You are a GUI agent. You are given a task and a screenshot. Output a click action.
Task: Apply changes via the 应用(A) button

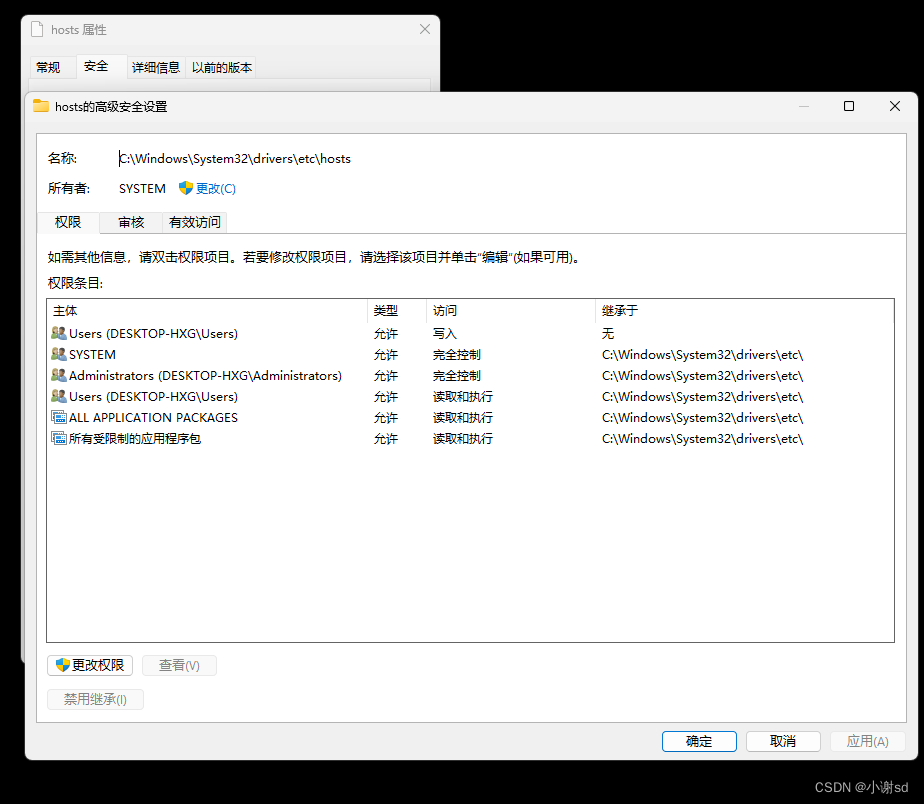click(867, 741)
